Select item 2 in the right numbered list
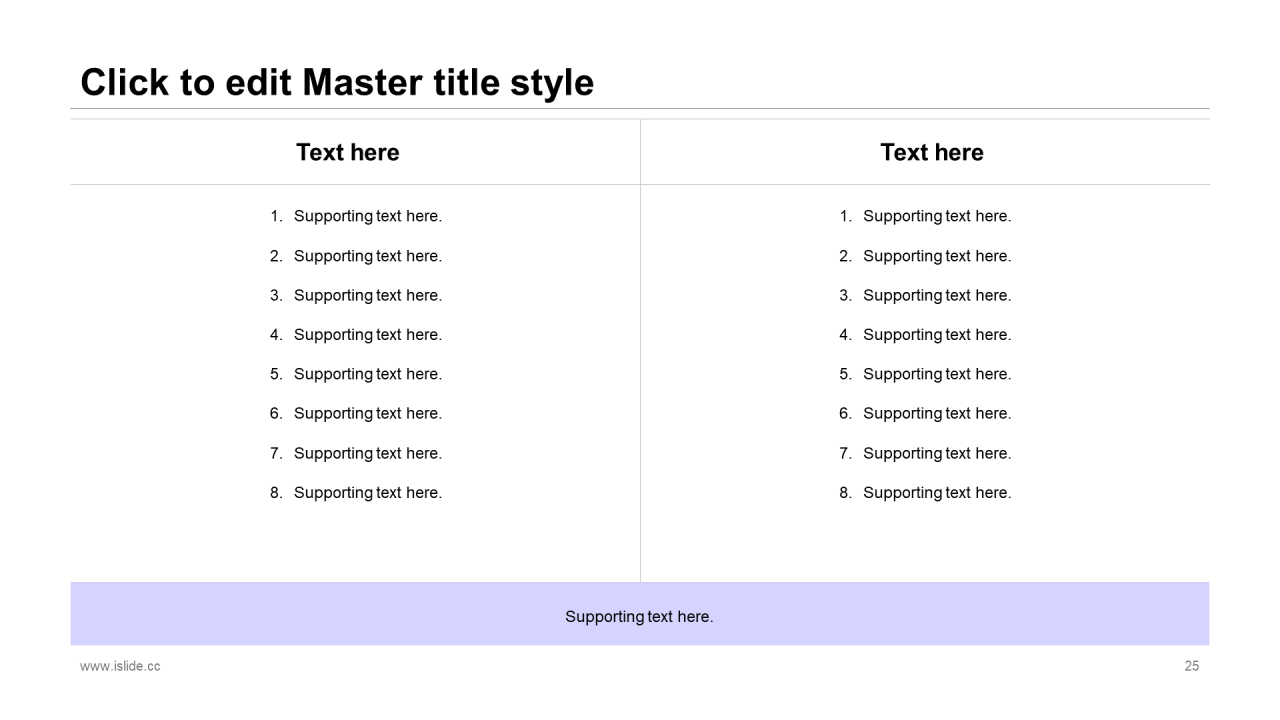Image resolution: width=1280 pixels, height=720 pixels. (x=936, y=256)
